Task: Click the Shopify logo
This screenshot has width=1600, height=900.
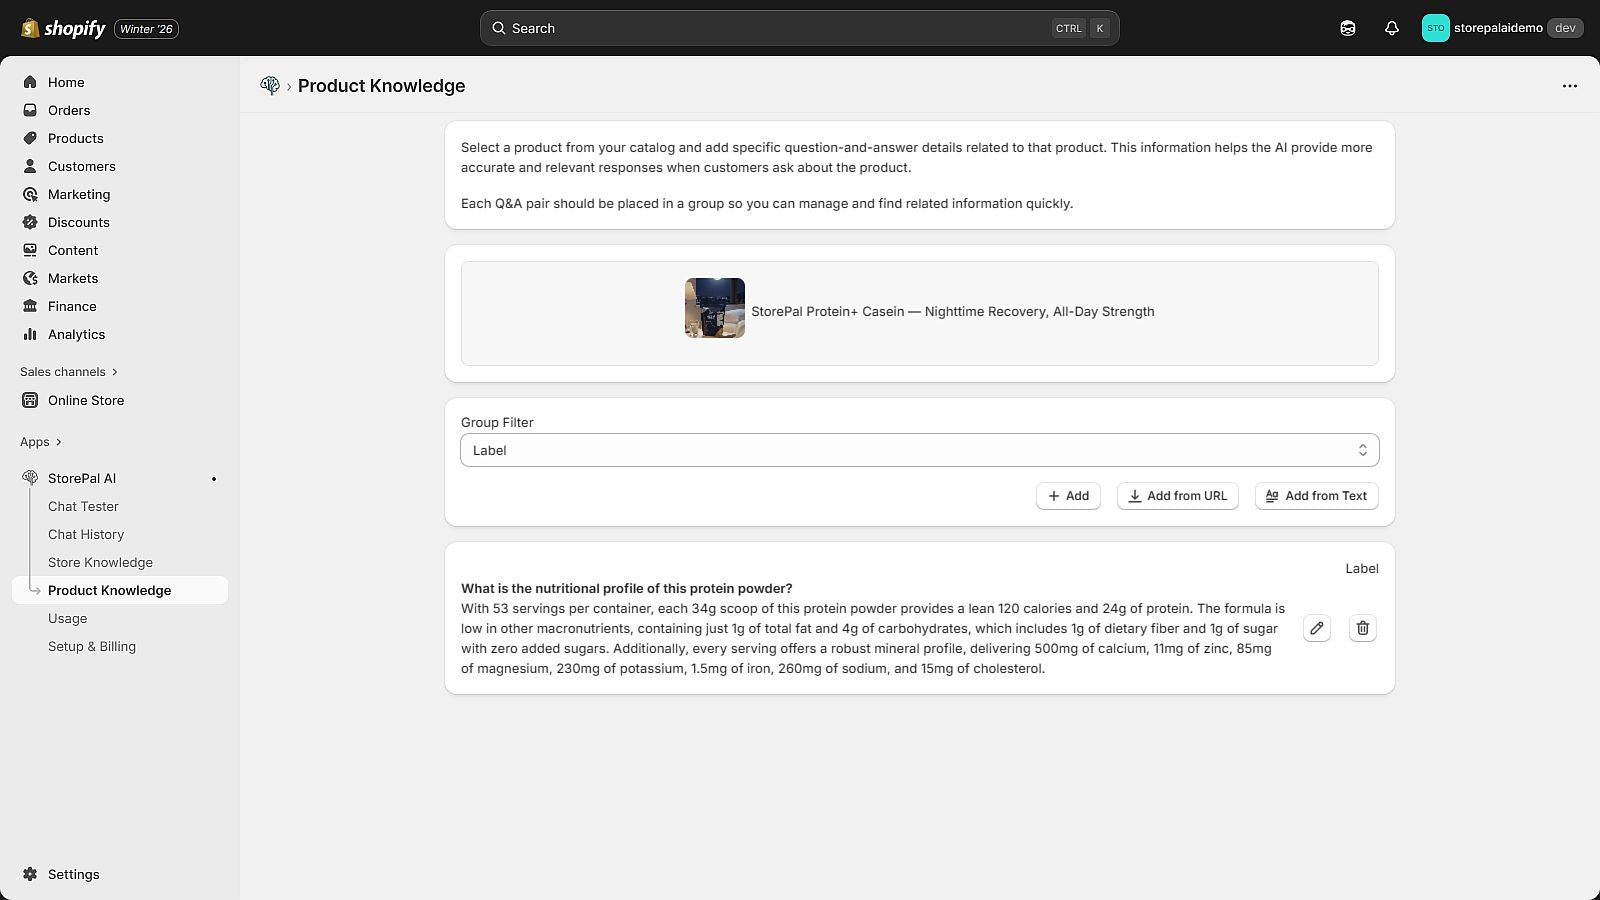Action: (x=63, y=28)
